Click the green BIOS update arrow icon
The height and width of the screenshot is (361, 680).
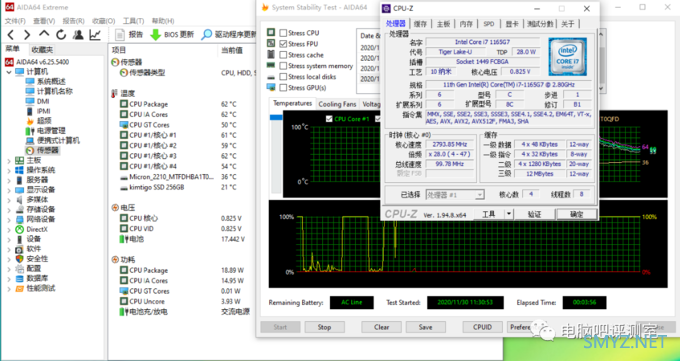click(155, 35)
